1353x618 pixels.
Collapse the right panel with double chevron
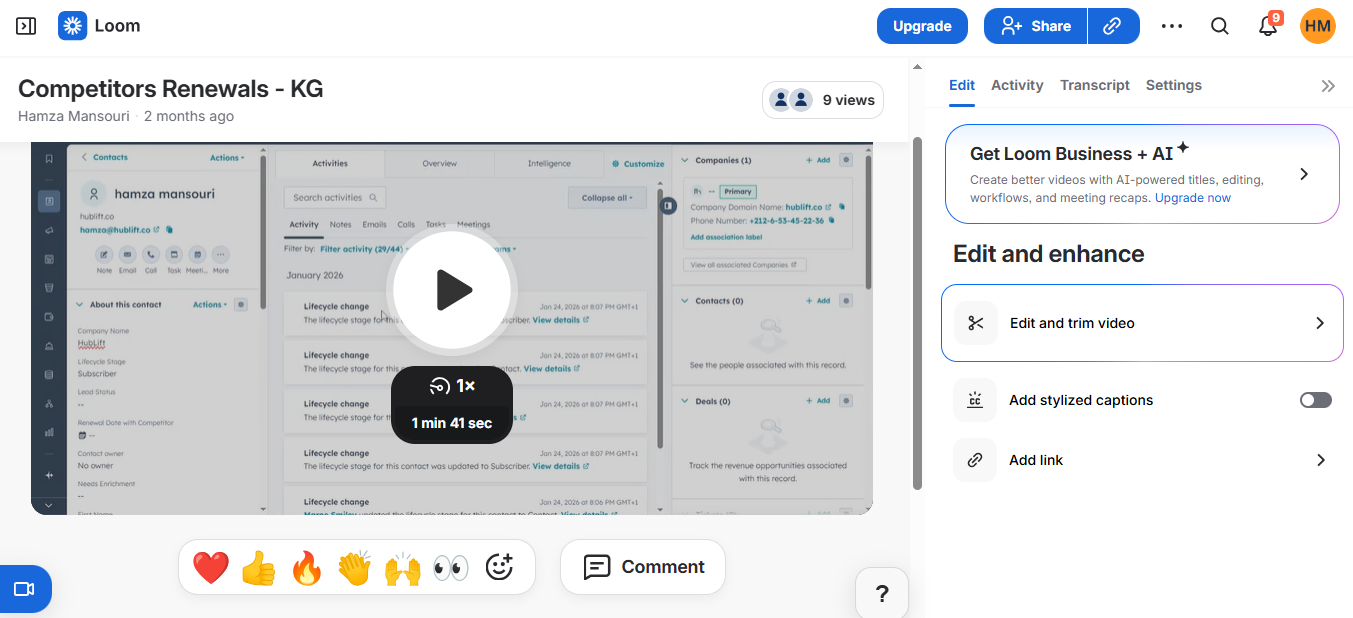[1328, 86]
